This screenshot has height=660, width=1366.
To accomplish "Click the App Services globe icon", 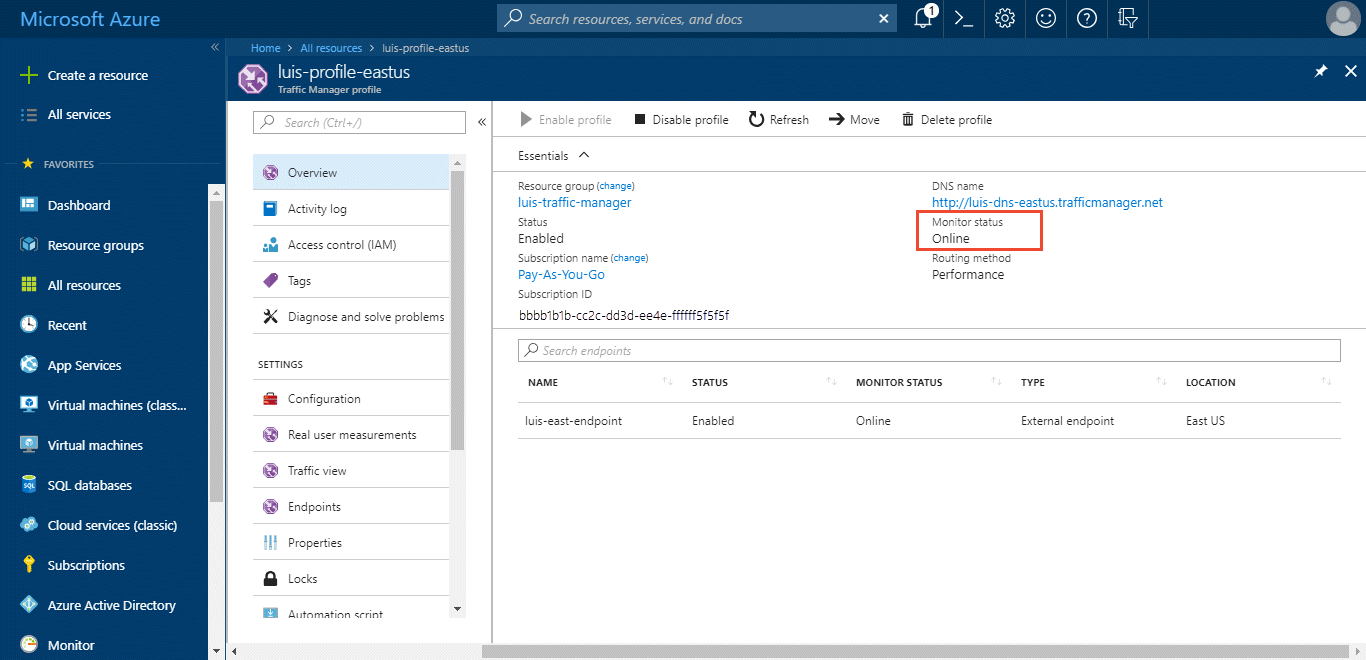I will point(29,365).
